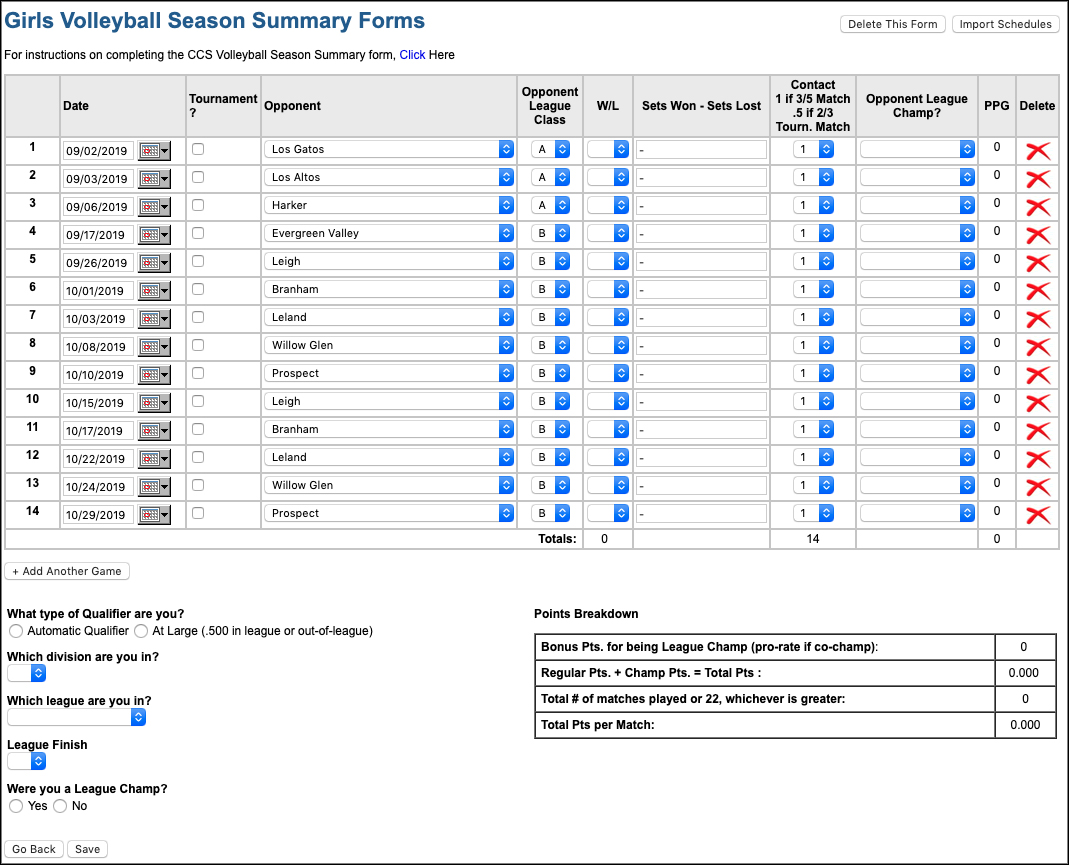Open the Click instructions link
The width and height of the screenshot is (1069, 865).
click(412, 55)
